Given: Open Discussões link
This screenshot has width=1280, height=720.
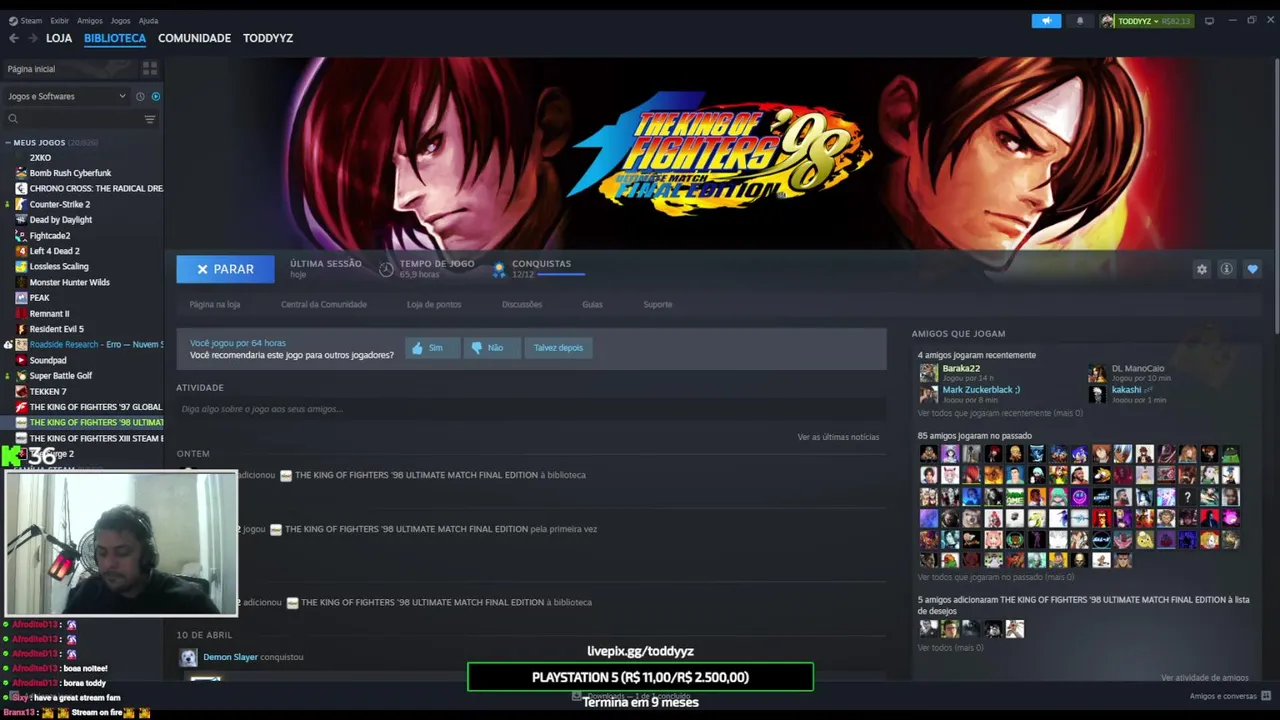Looking at the screenshot, I should coord(522,304).
